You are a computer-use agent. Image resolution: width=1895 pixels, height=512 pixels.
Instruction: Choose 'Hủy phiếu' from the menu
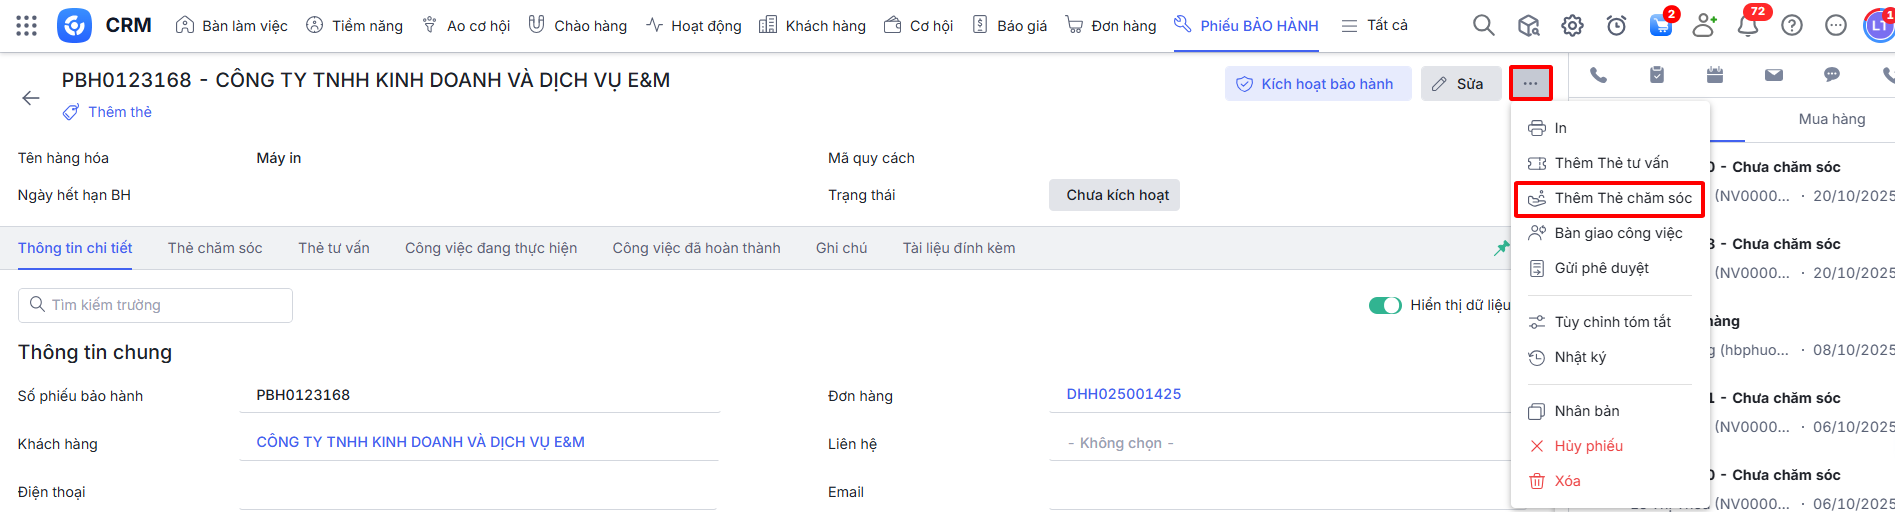1588,446
